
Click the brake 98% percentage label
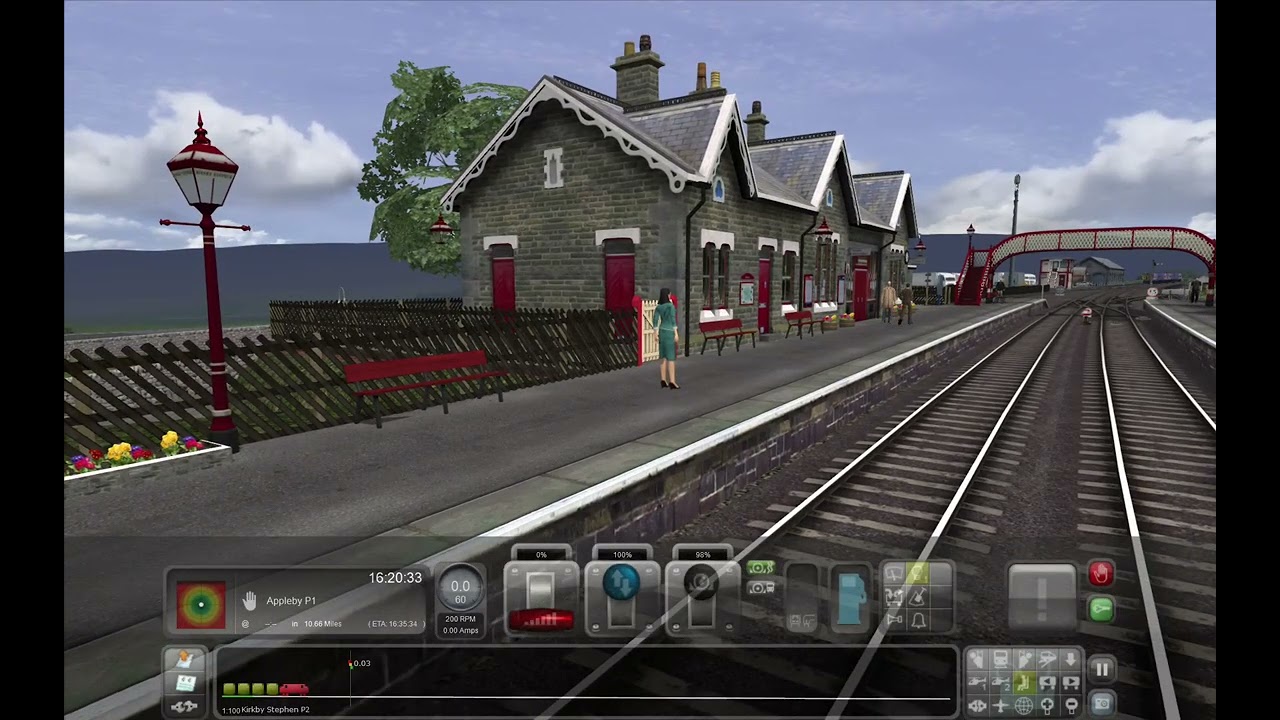pyautogui.click(x=702, y=554)
